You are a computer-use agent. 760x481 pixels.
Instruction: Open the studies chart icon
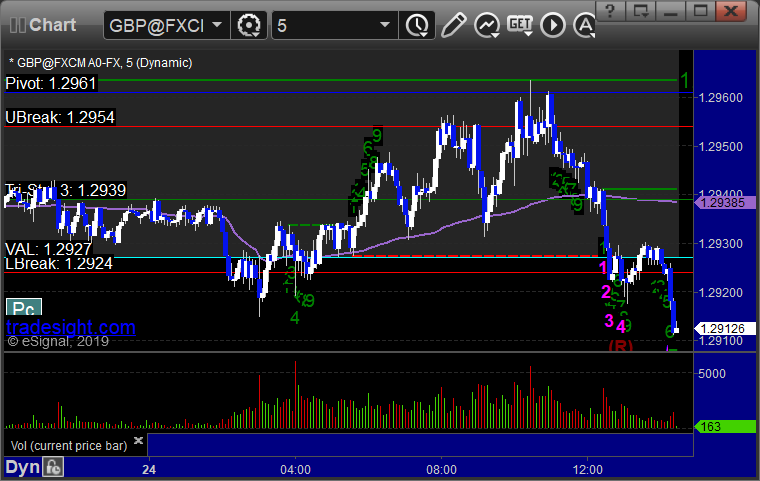pos(487,25)
